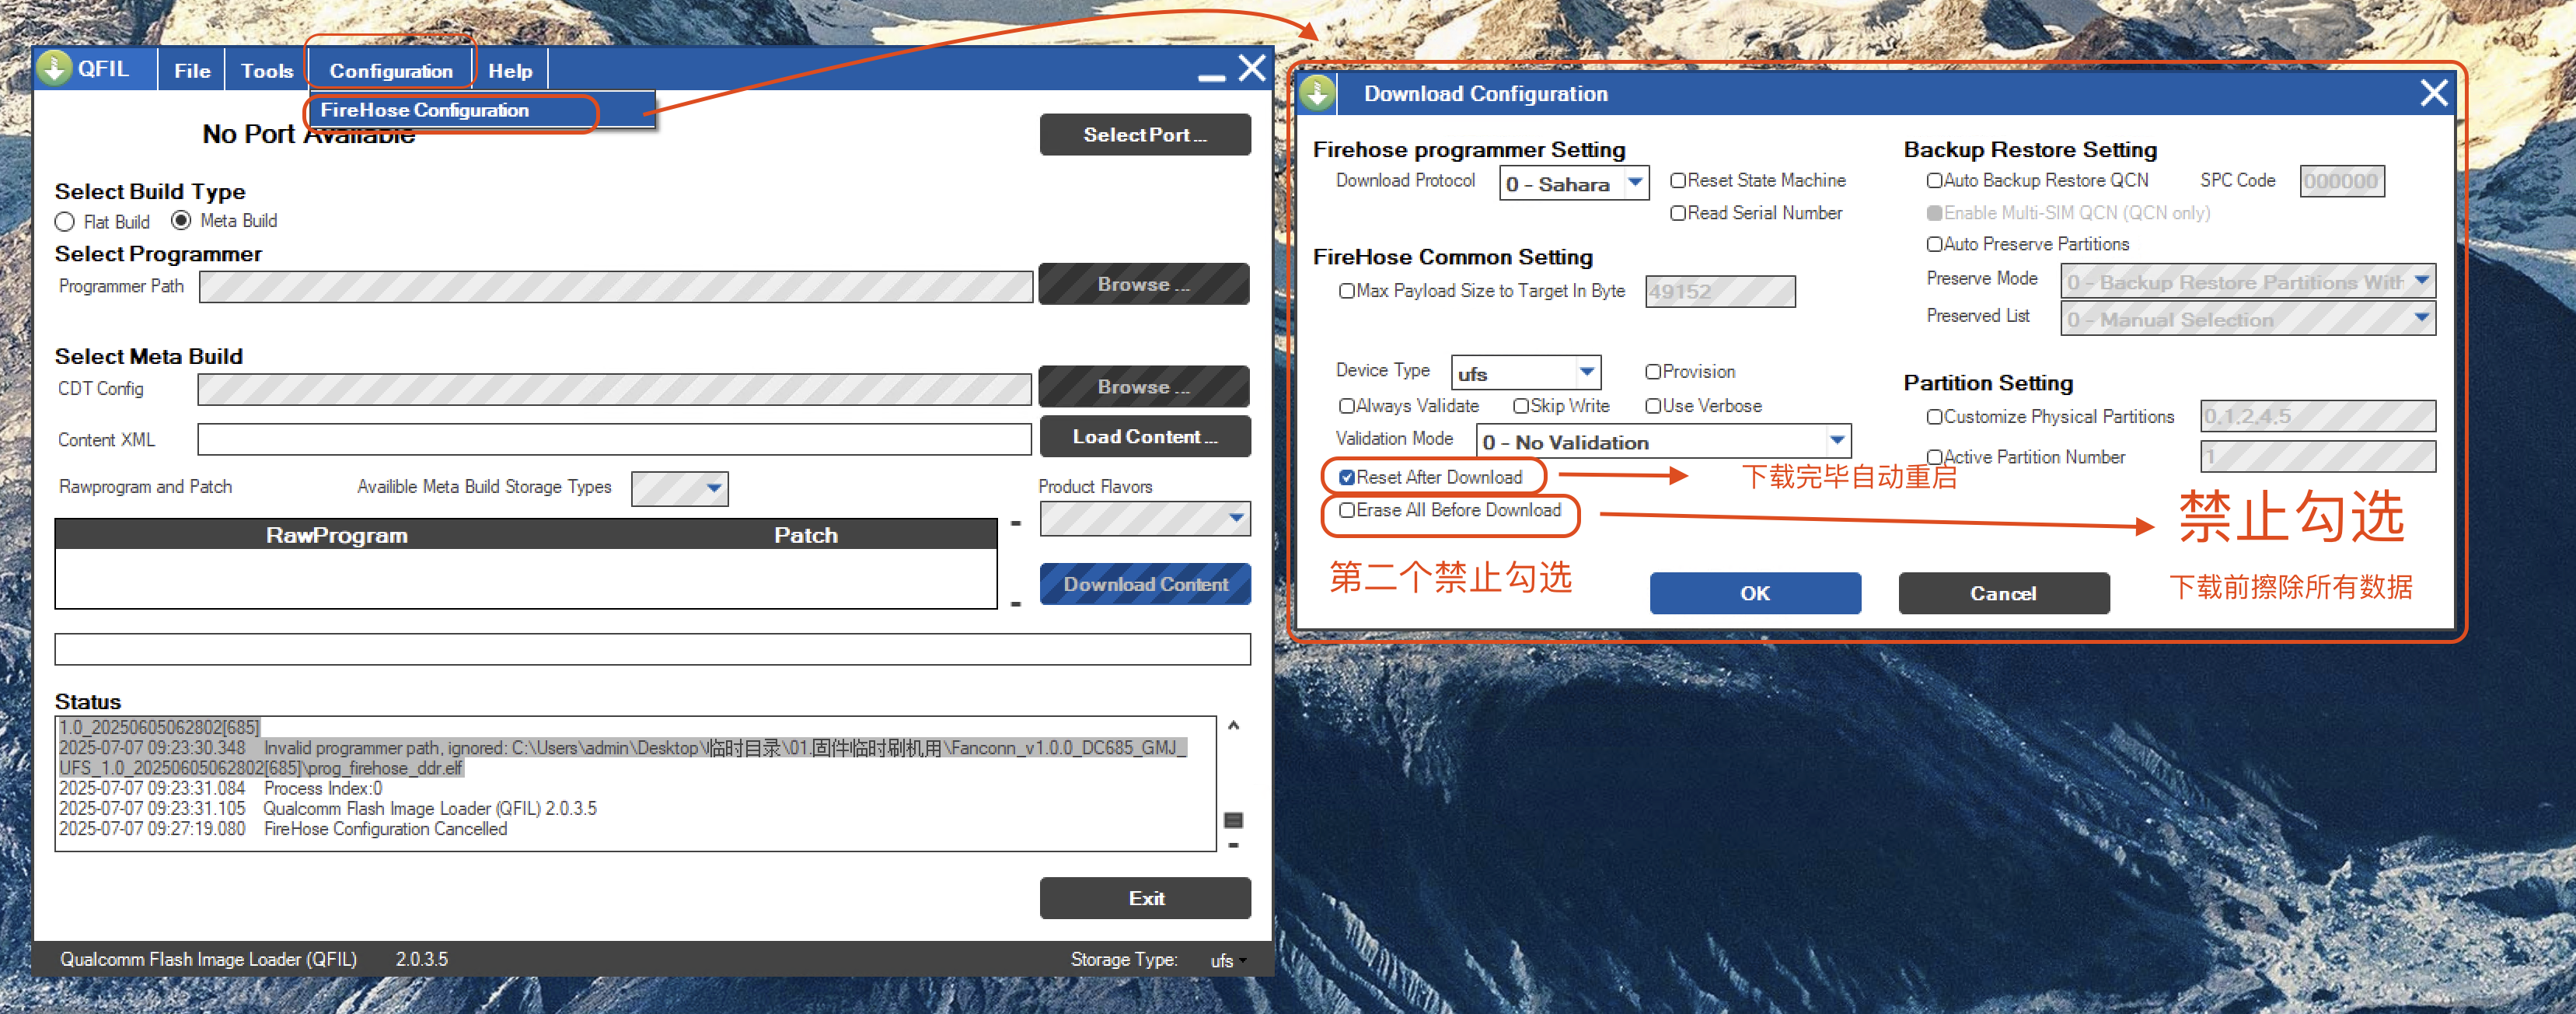Open the Tools menu
Image resolution: width=2576 pixels, height=1014 pixels.
(x=266, y=71)
